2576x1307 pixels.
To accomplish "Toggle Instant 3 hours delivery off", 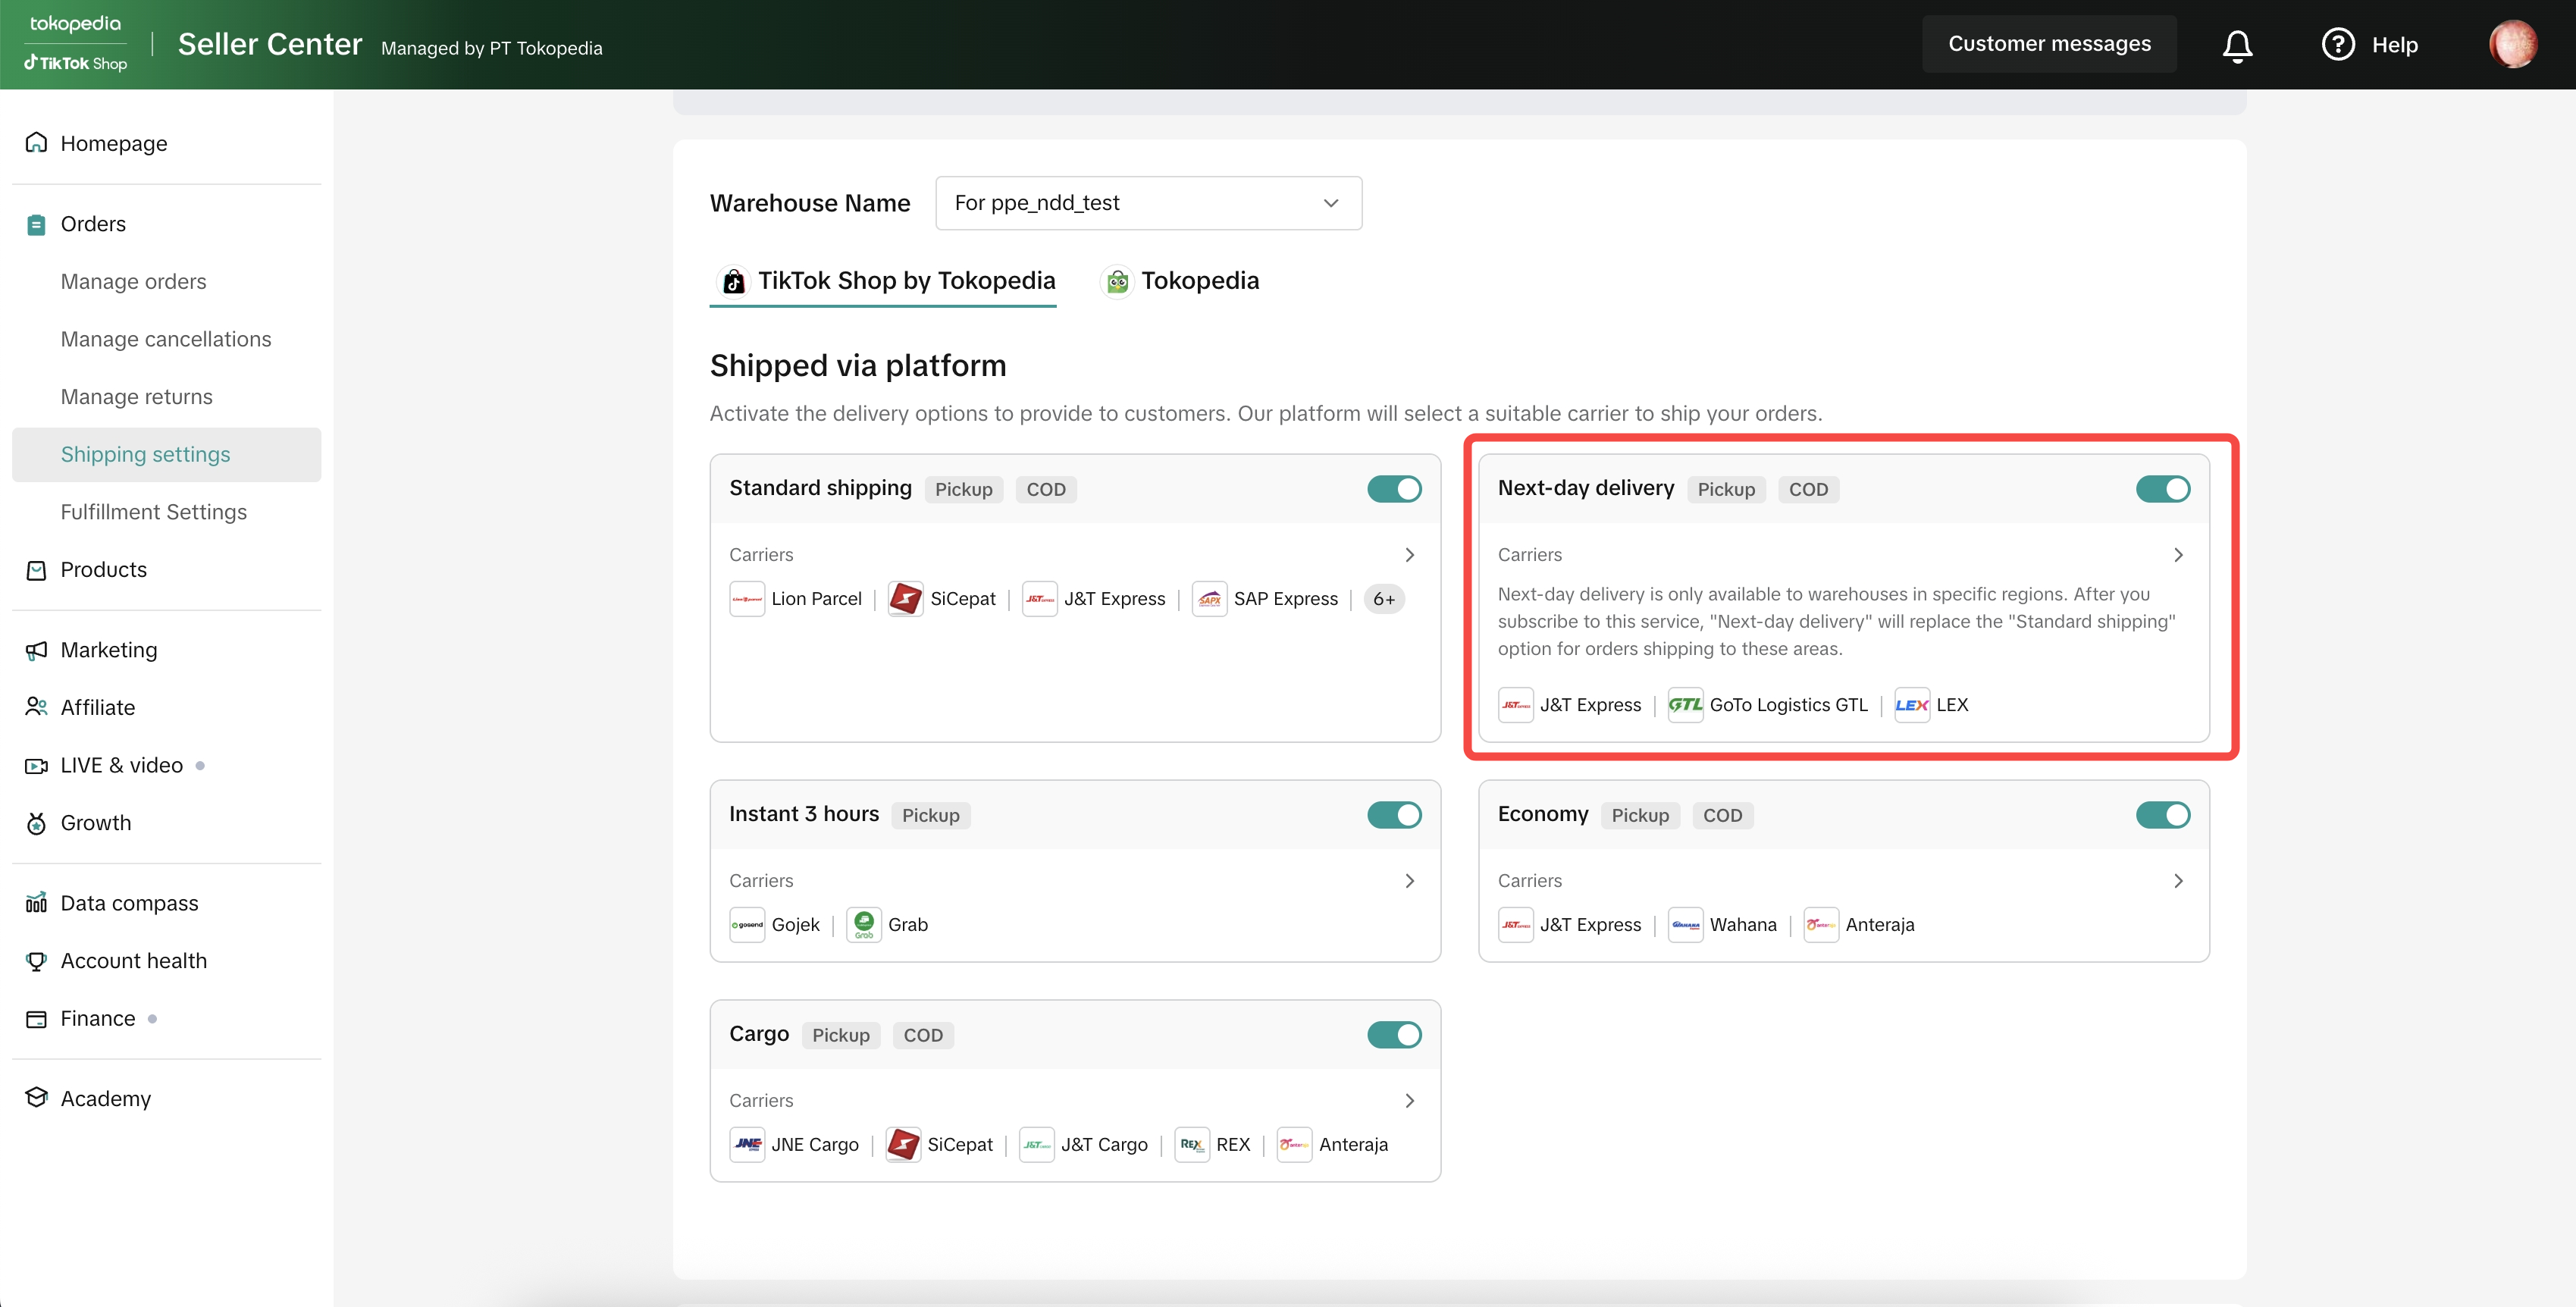I will [x=1394, y=815].
